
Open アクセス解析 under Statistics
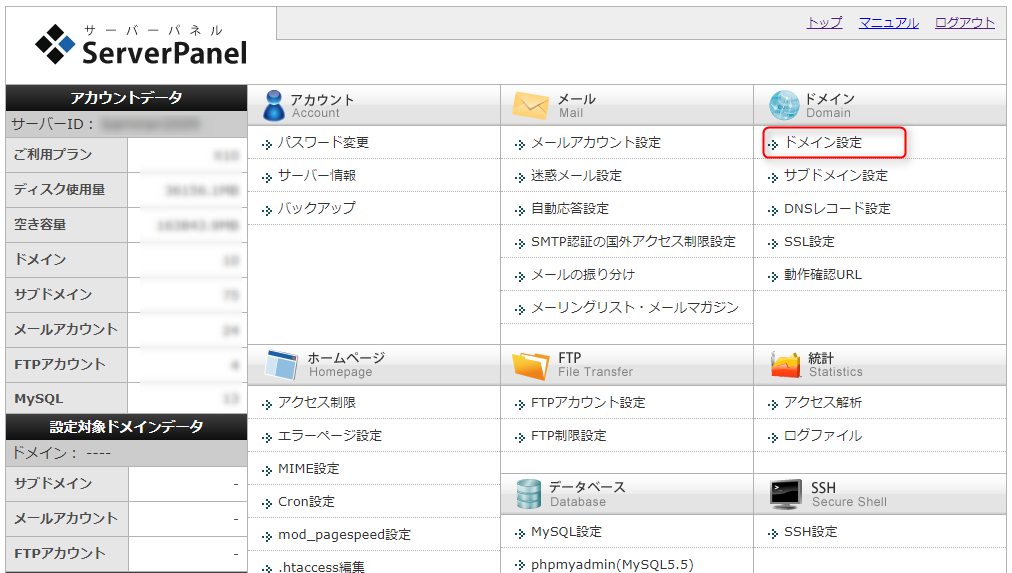[x=822, y=403]
